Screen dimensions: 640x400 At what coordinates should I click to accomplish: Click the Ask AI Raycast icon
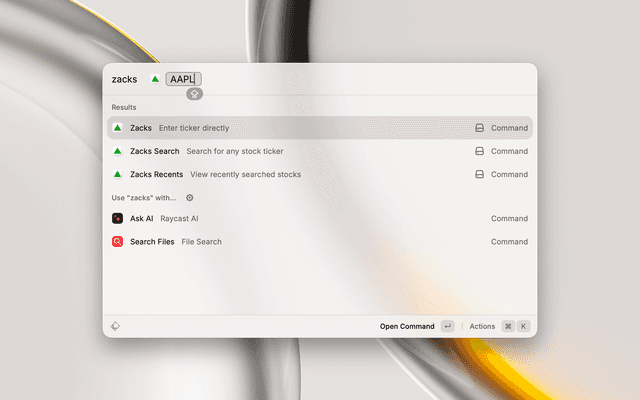tap(118, 218)
